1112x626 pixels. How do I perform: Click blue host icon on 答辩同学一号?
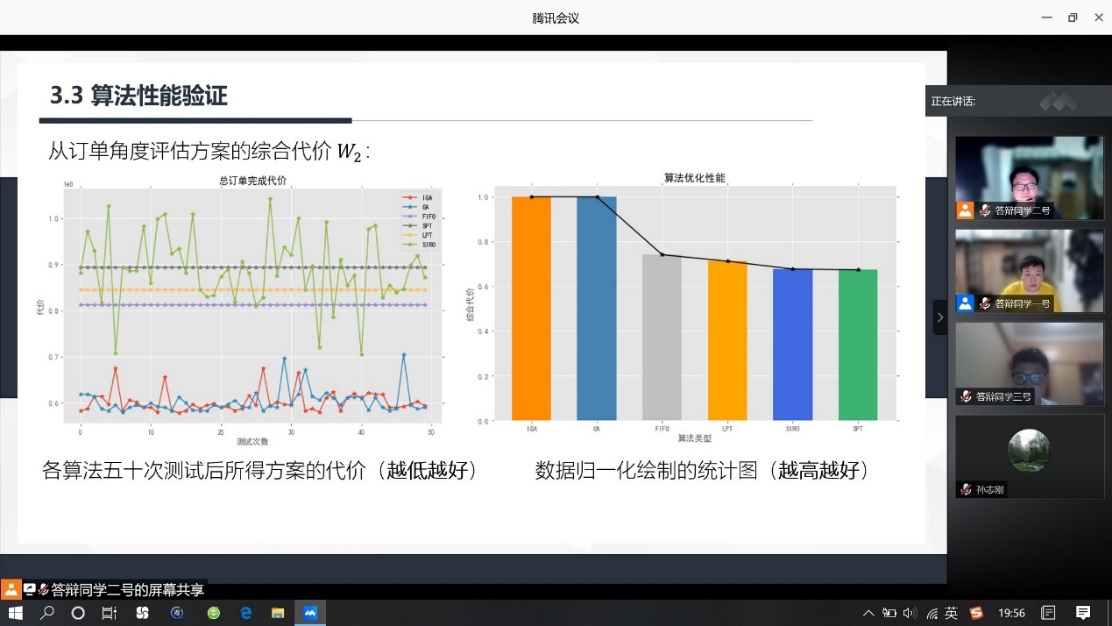click(x=965, y=303)
